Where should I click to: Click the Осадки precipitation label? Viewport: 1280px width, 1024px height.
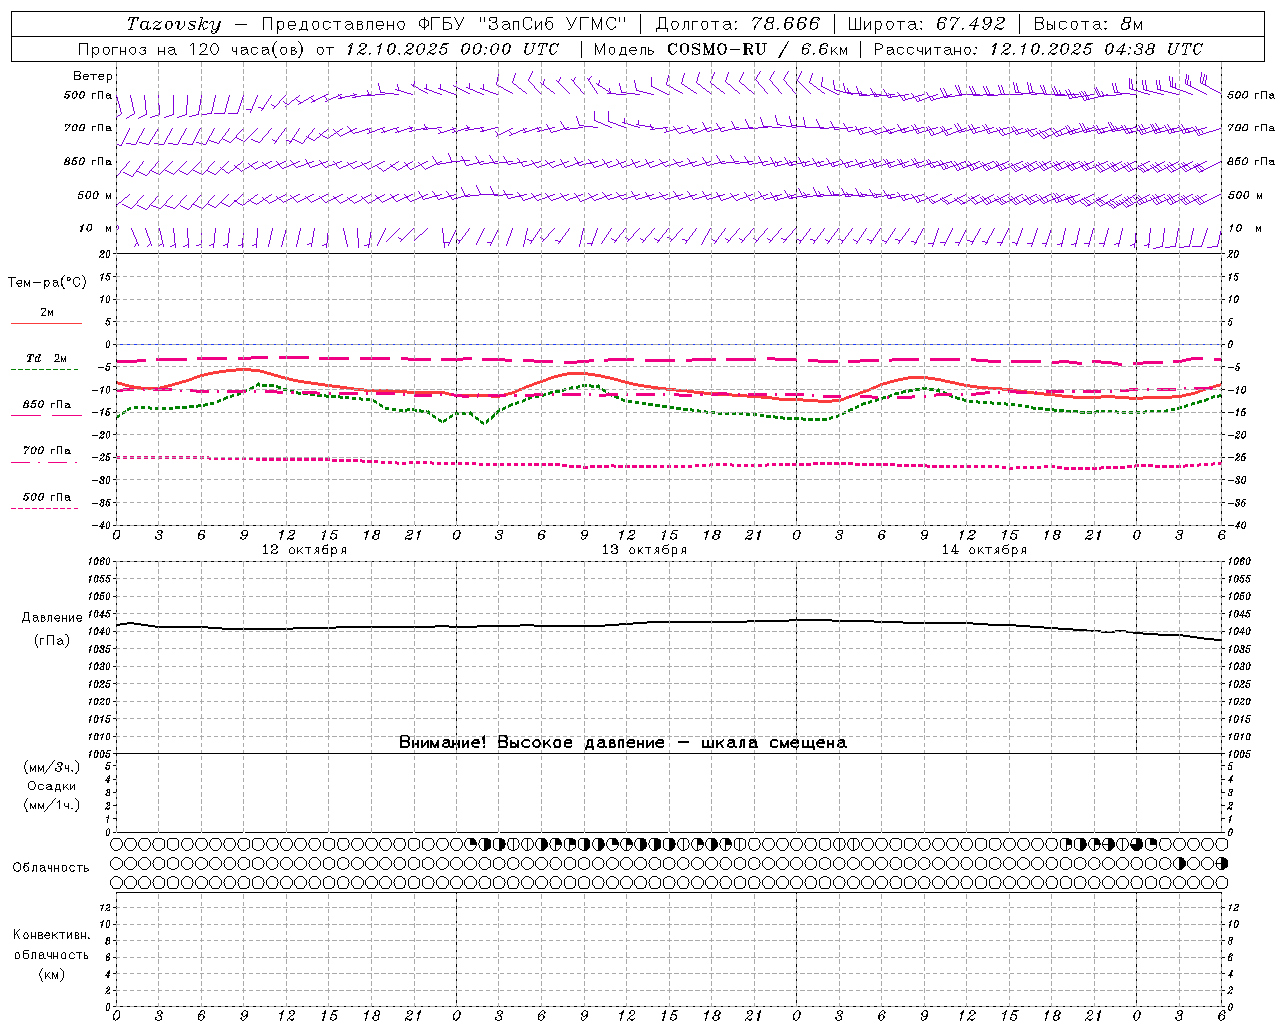pos(52,786)
